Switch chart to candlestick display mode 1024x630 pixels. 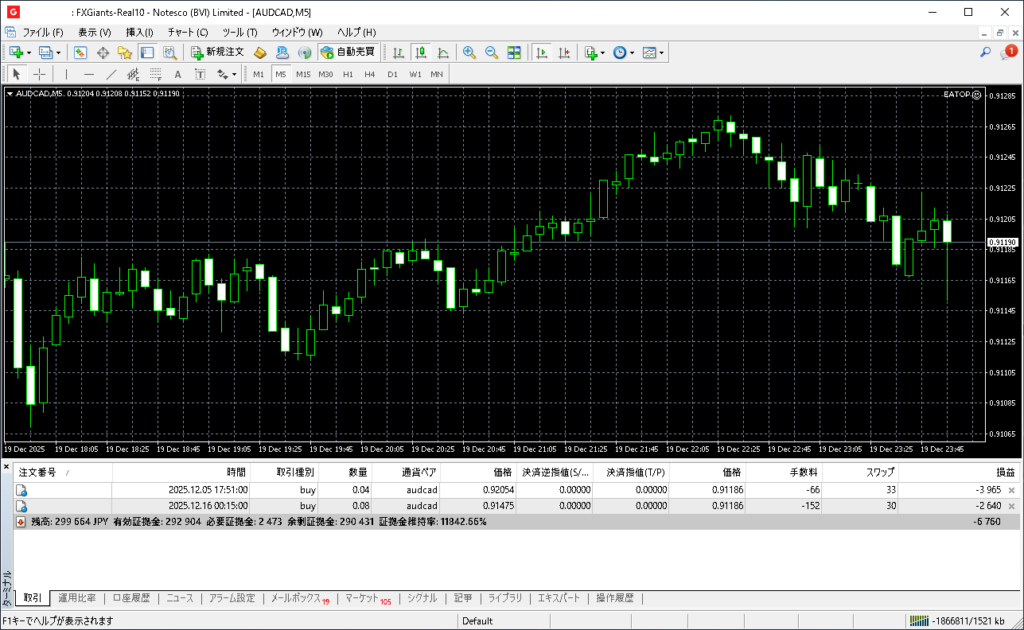click(x=421, y=52)
